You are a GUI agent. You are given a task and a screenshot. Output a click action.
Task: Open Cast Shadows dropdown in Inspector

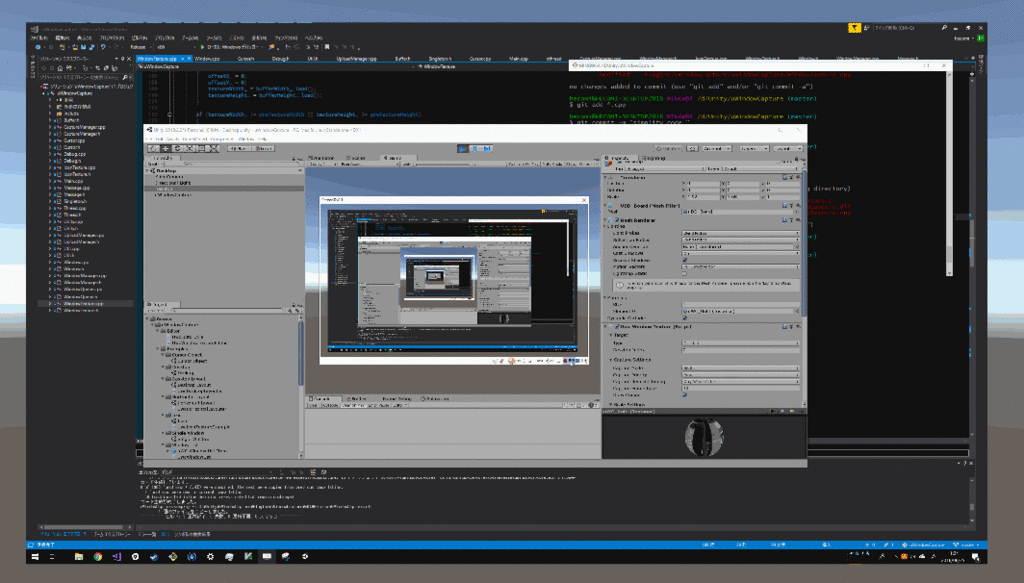coord(740,253)
